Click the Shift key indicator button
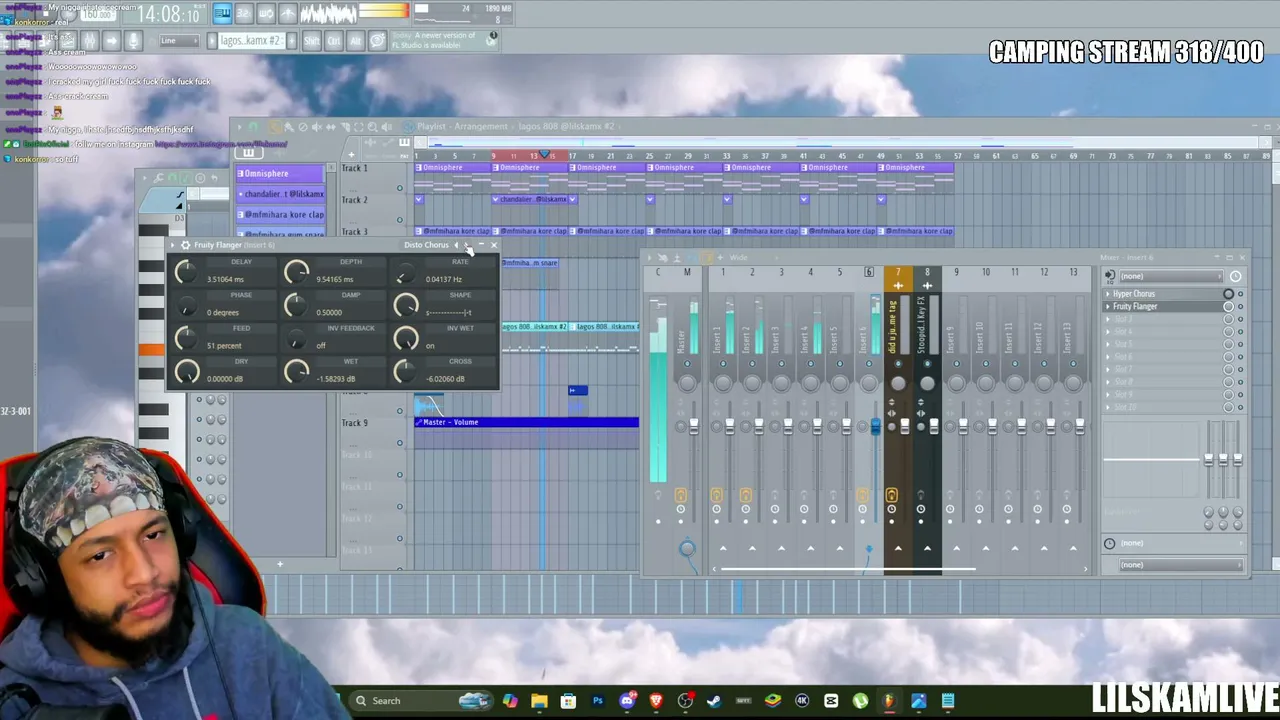 pos(312,40)
